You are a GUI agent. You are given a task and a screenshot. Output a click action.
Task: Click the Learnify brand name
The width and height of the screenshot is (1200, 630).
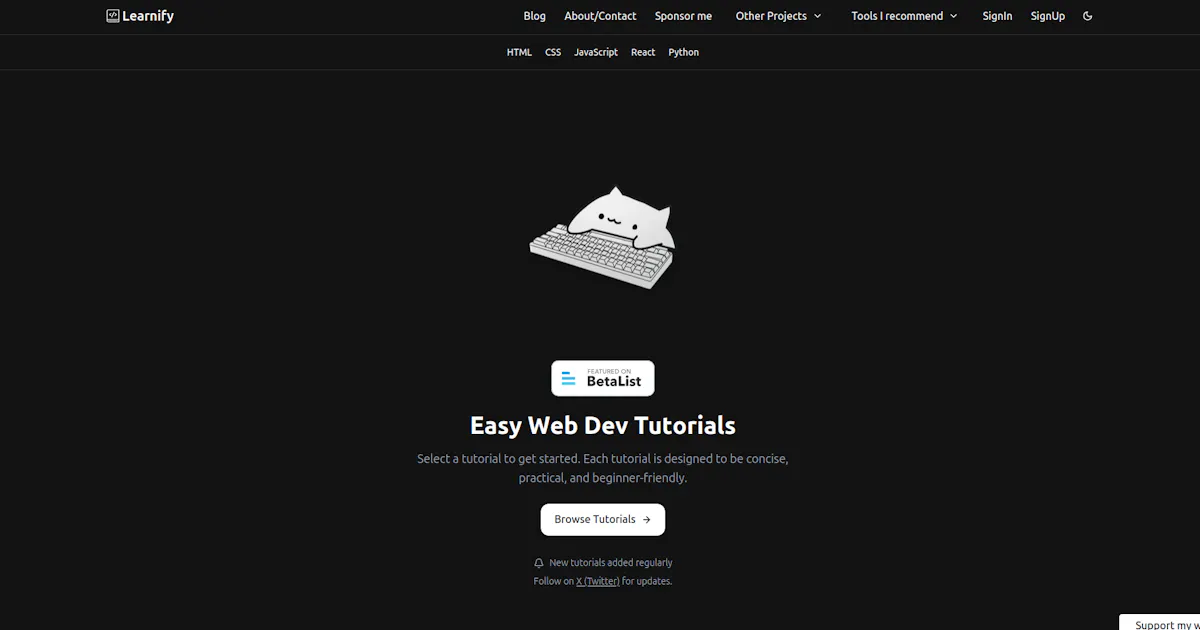coord(148,16)
